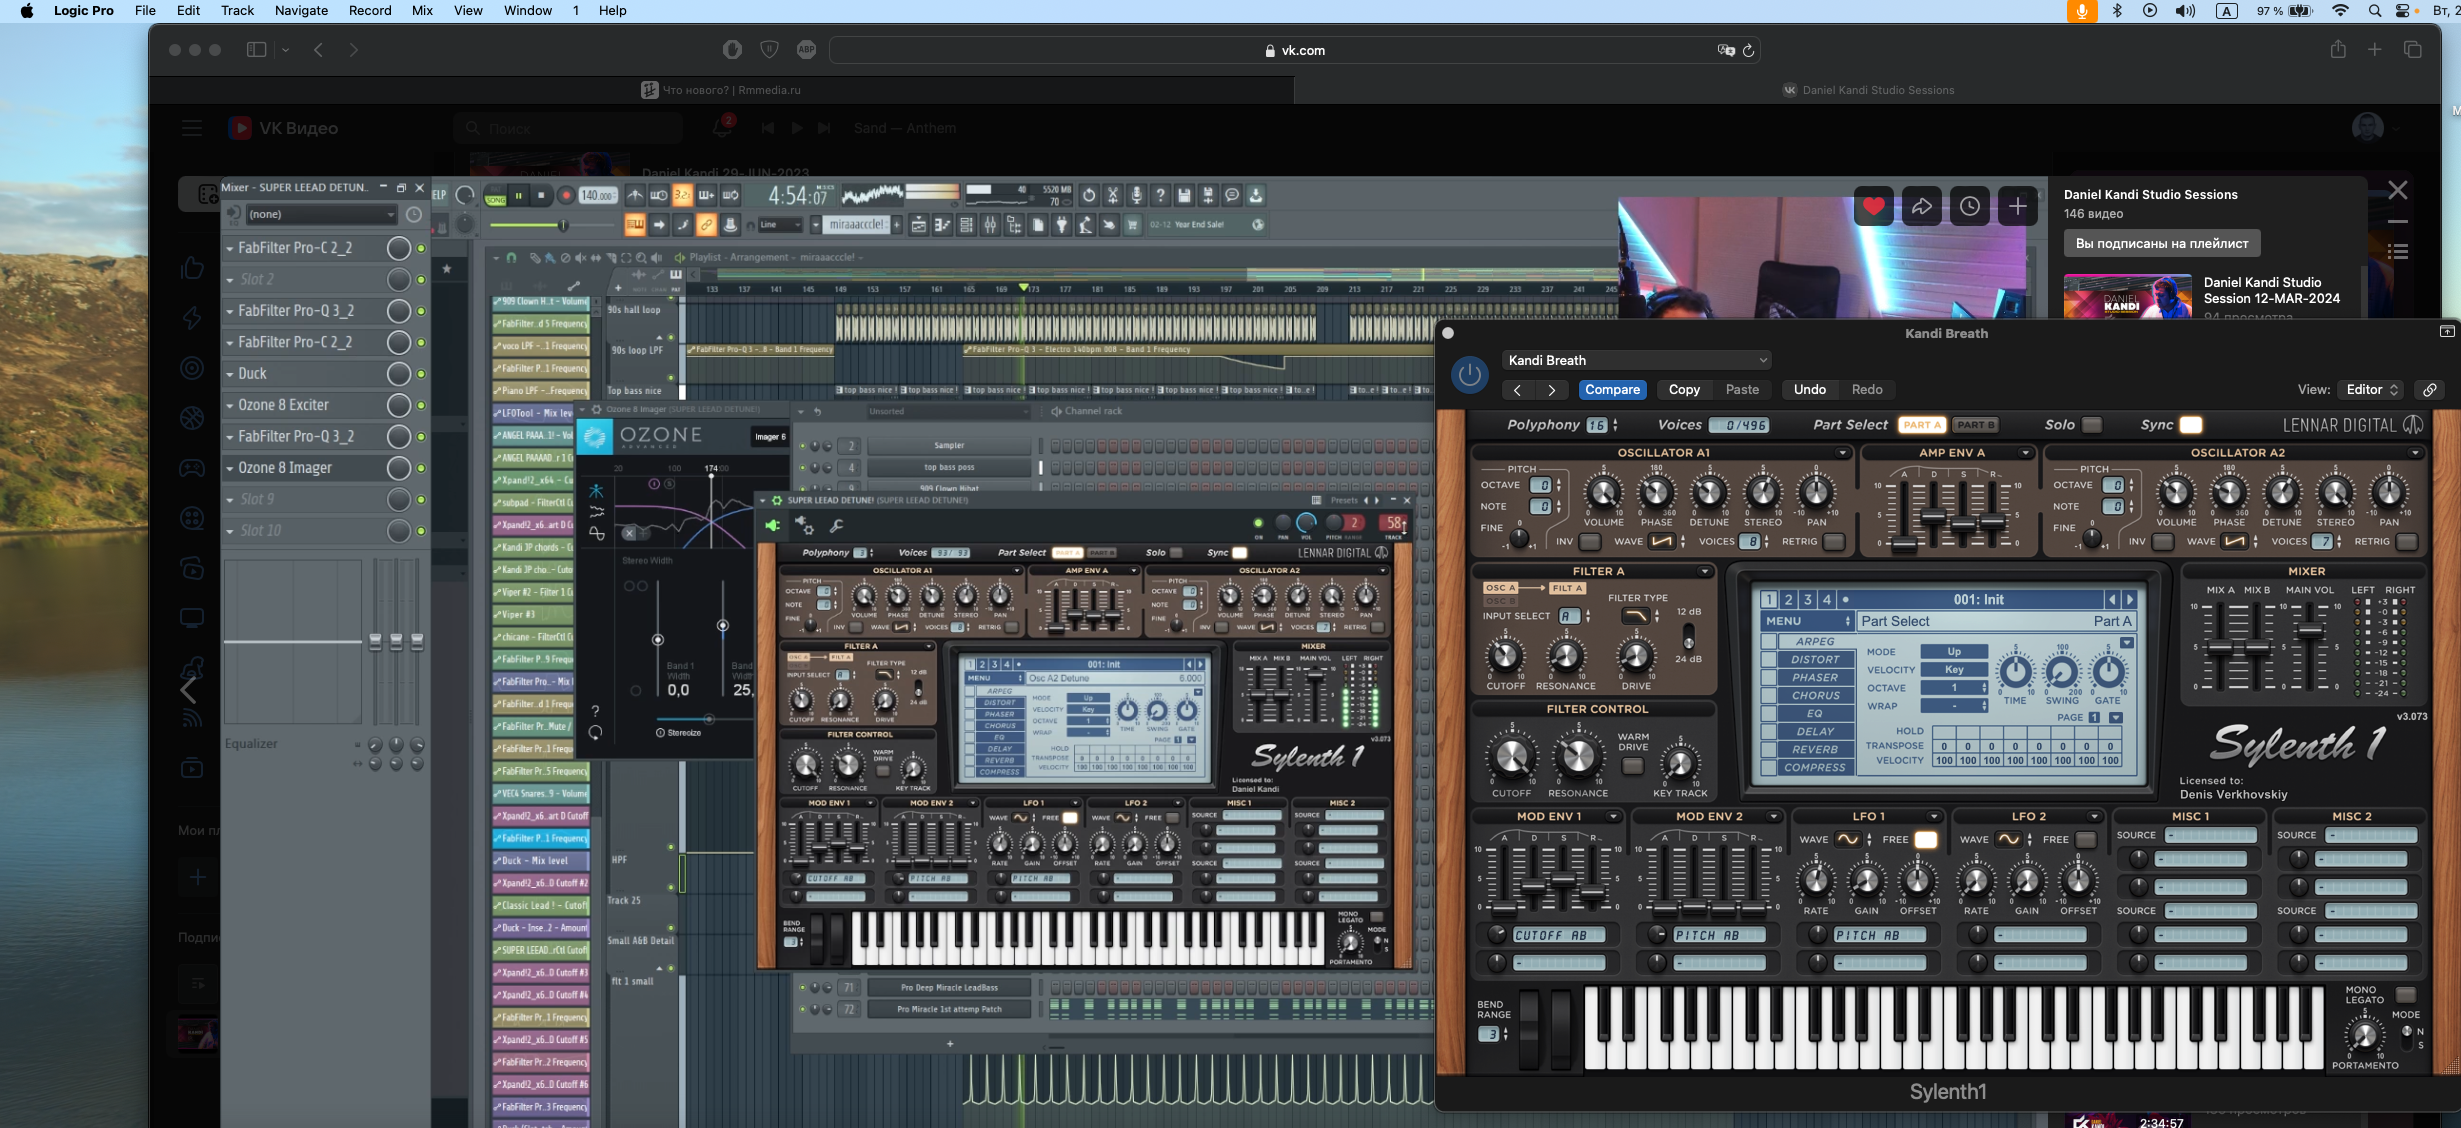Toggle LFO 2 Free switch

tap(2085, 840)
